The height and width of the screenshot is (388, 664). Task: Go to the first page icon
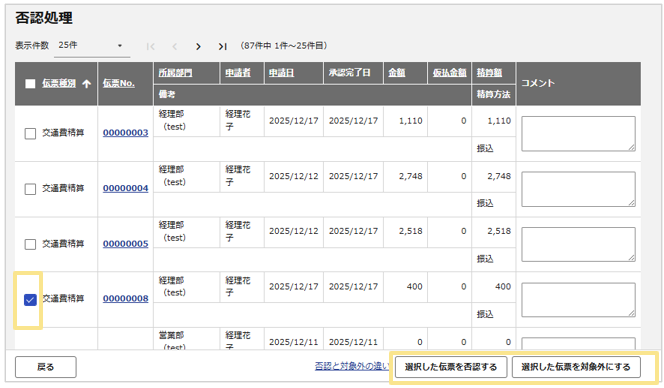150,46
